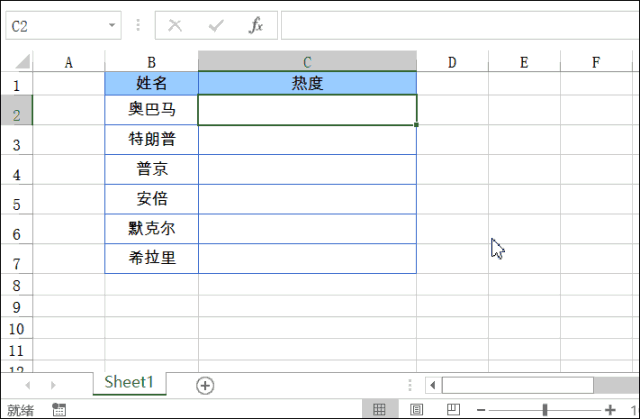Add a new sheet with plus button
Image resolution: width=640 pixels, height=419 pixels.
[205, 385]
